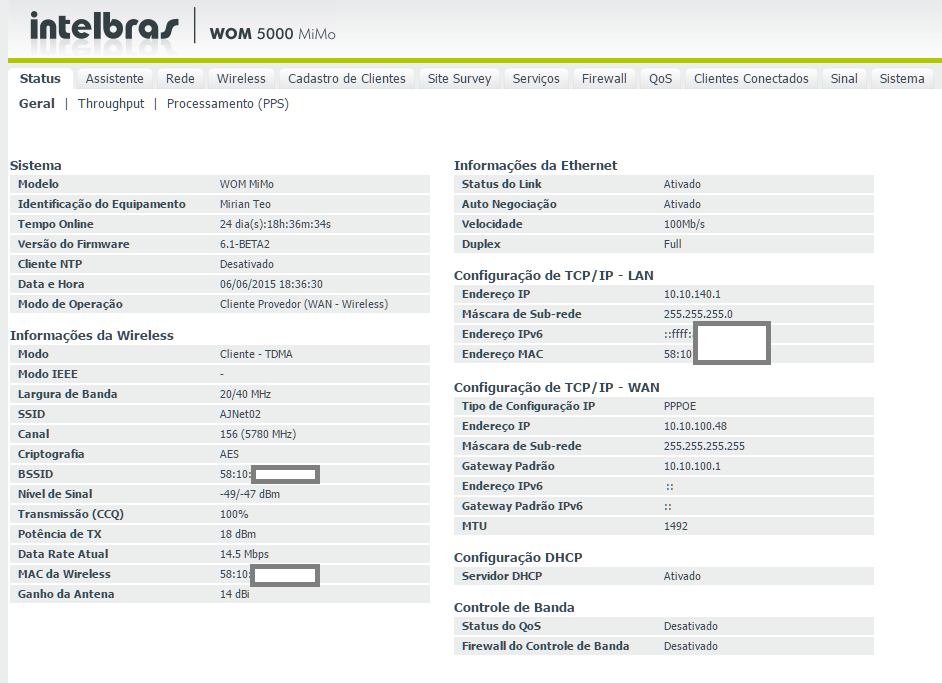942x683 pixels.
Task: Click the WOM 5000 MiMo product title
Action: click(272, 34)
